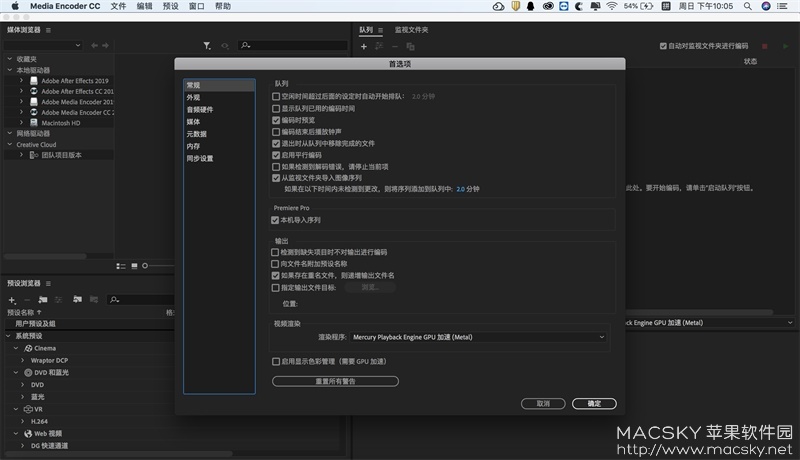800x460 pixels.
Task: Open Siri from the menu bar
Action: (766, 6)
